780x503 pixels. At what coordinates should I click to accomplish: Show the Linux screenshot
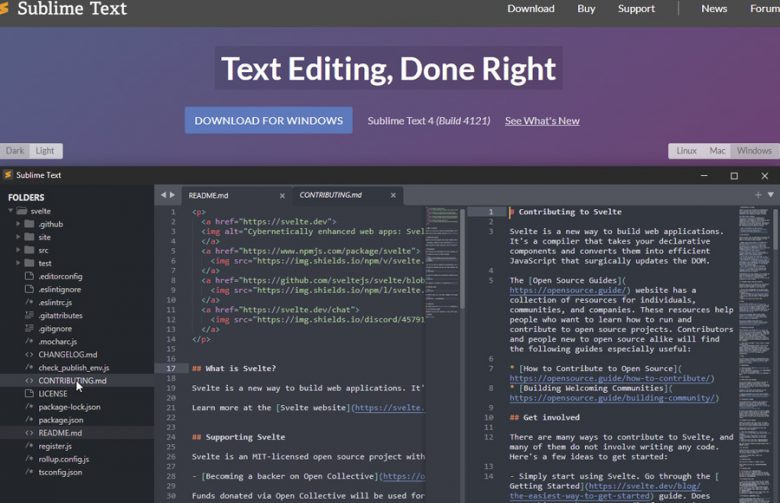click(686, 151)
